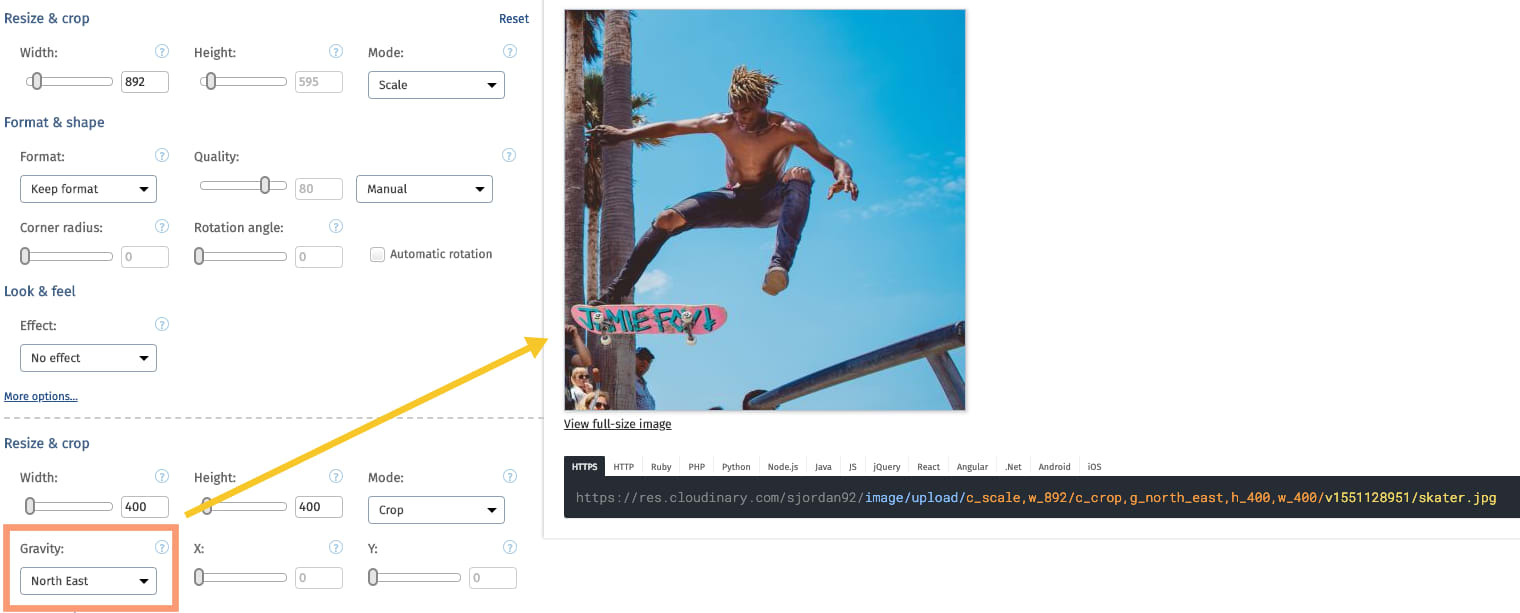This screenshot has height=613, width=1520.
Task: Open help icon next to Quality
Action: [x=509, y=156]
